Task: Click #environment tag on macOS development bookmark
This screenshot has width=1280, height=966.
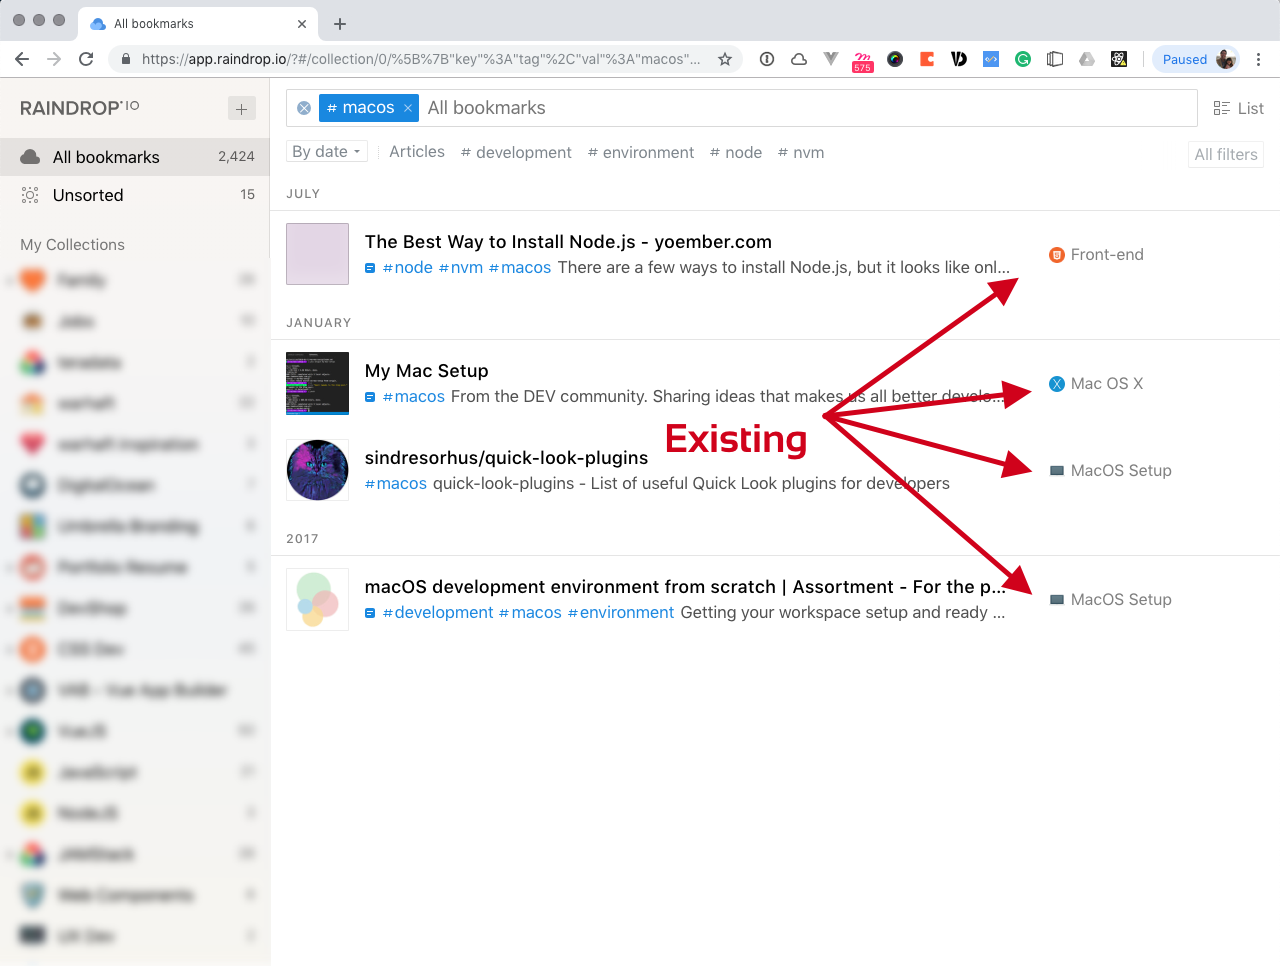Action: pyautogui.click(x=621, y=613)
